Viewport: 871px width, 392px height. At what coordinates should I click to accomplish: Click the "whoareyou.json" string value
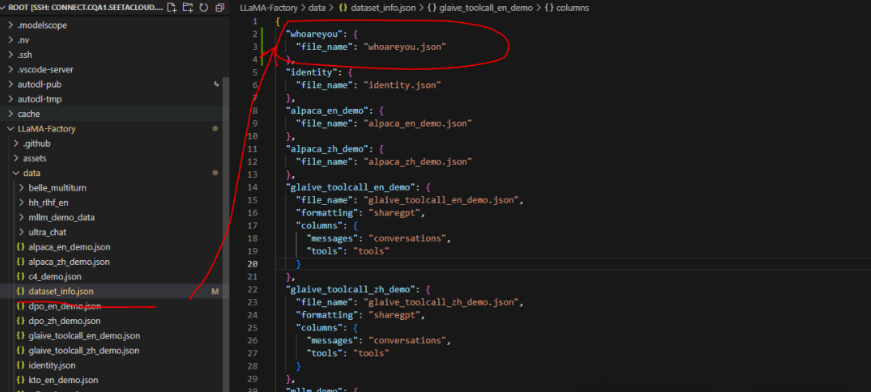(x=406, y=47)
